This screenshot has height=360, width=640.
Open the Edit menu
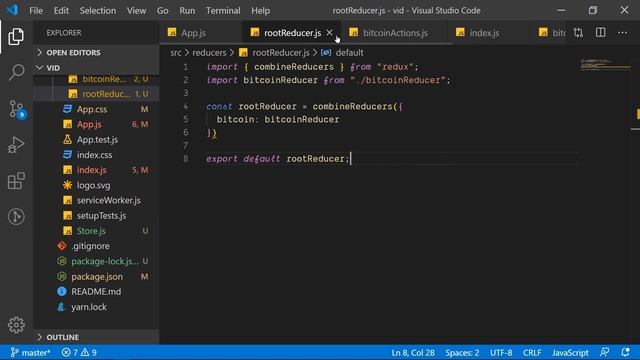(61, 11)
